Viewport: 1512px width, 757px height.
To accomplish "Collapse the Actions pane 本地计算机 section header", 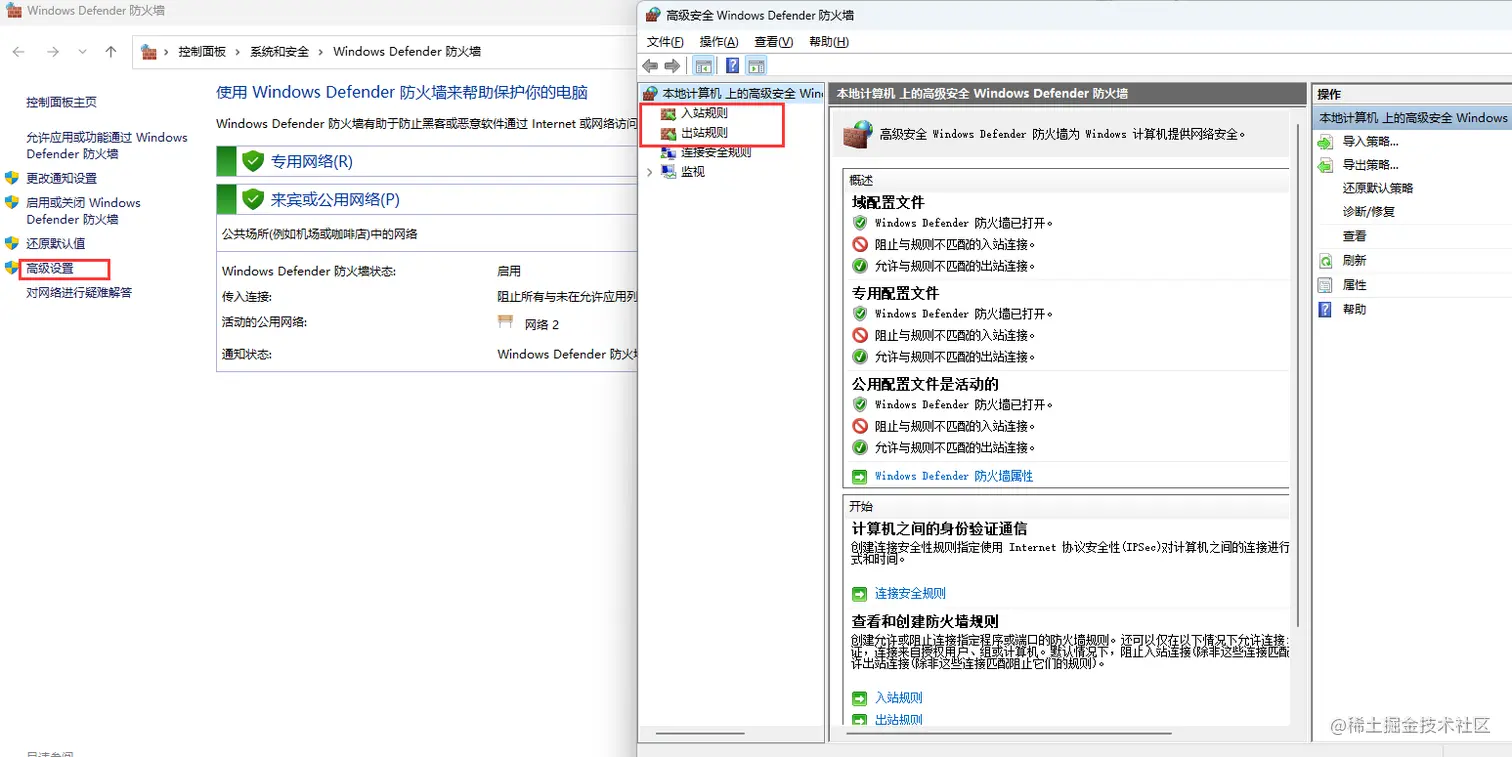I will [x=1411, y=117].
